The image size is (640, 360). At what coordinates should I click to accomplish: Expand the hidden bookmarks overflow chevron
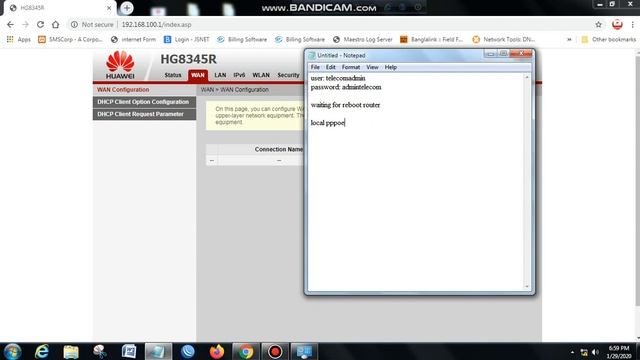point(569,39)
